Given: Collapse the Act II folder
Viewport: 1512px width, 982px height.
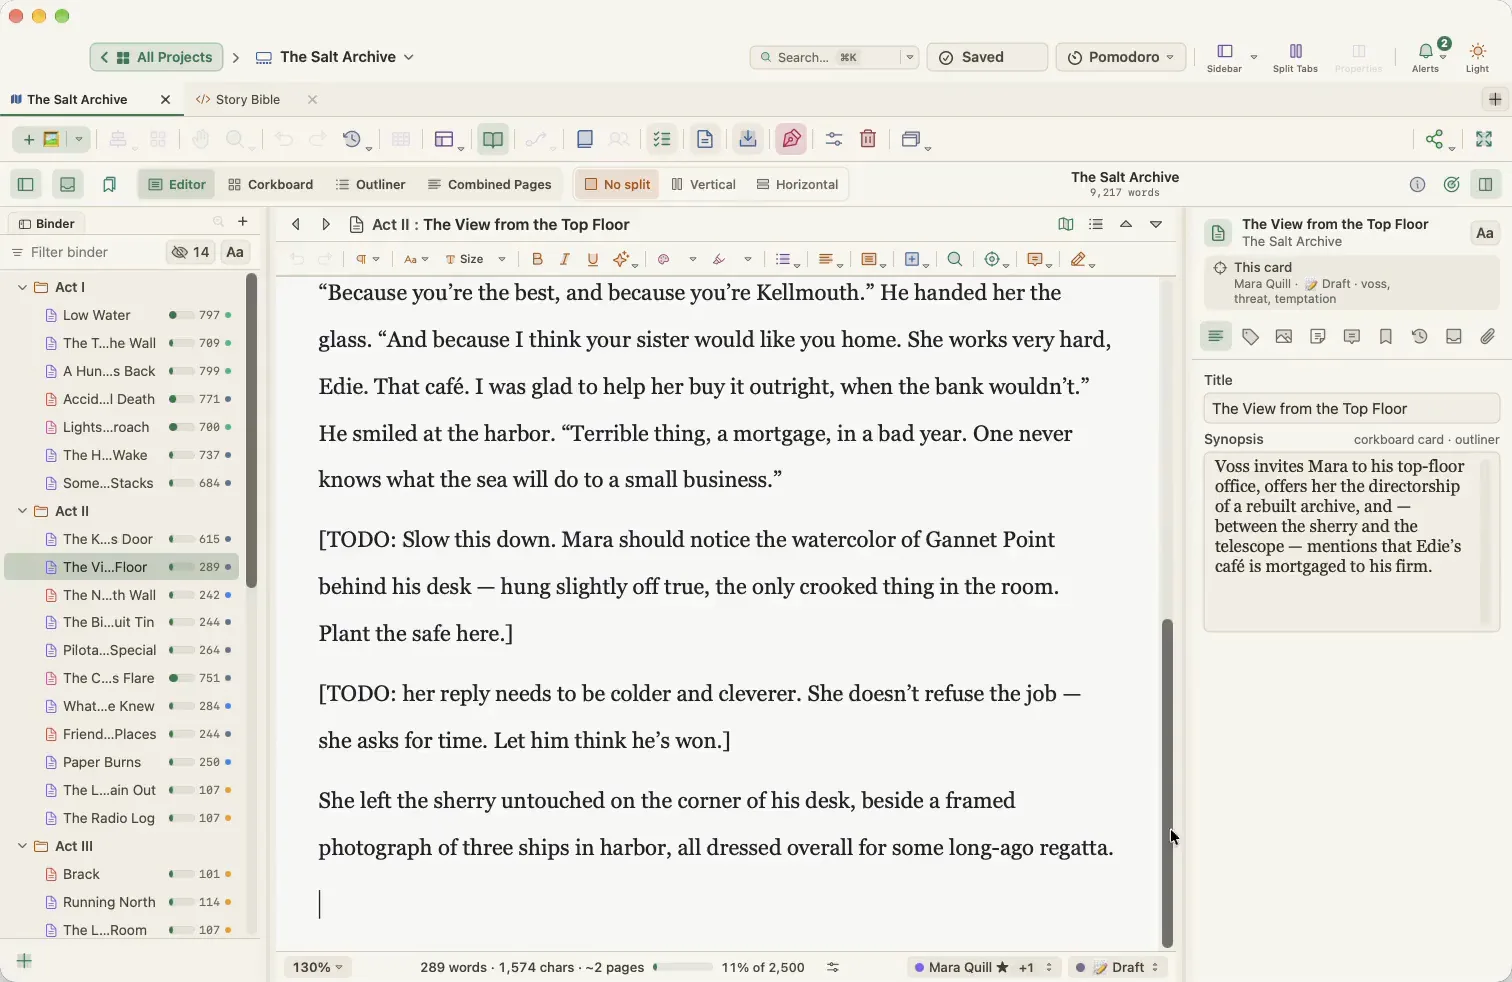Looking at the screenshot, I should point(22,511).
